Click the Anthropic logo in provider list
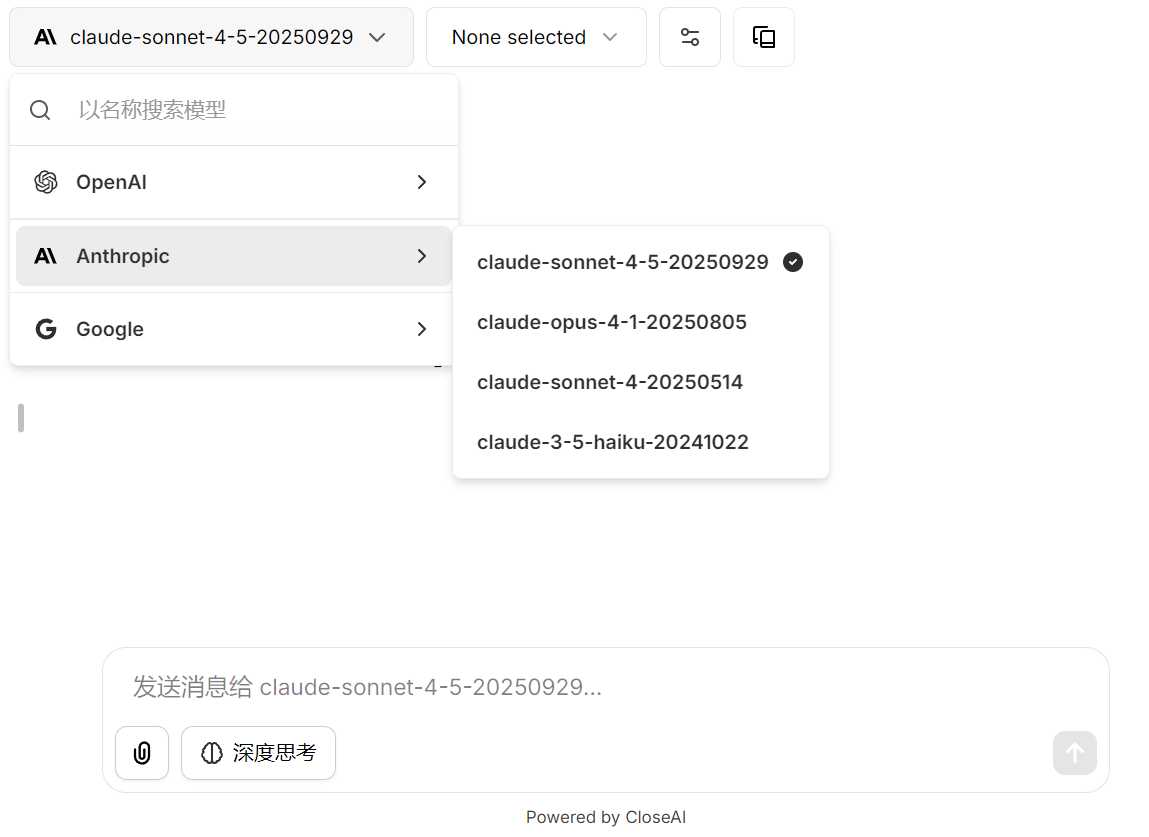 [46, 256]
